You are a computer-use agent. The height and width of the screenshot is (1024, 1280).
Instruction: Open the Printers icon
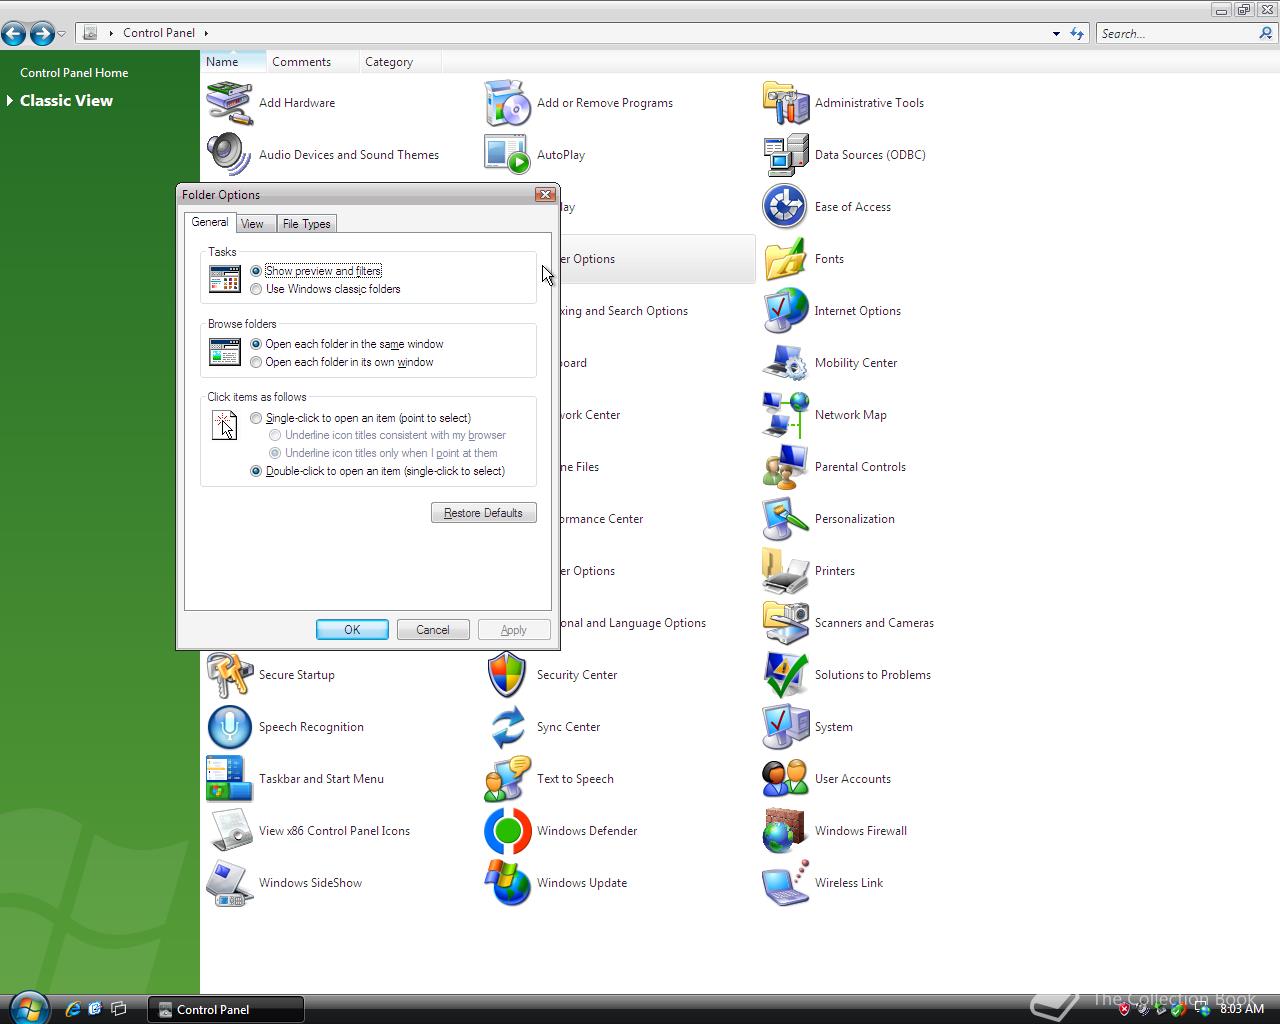[x=785, y=571]
